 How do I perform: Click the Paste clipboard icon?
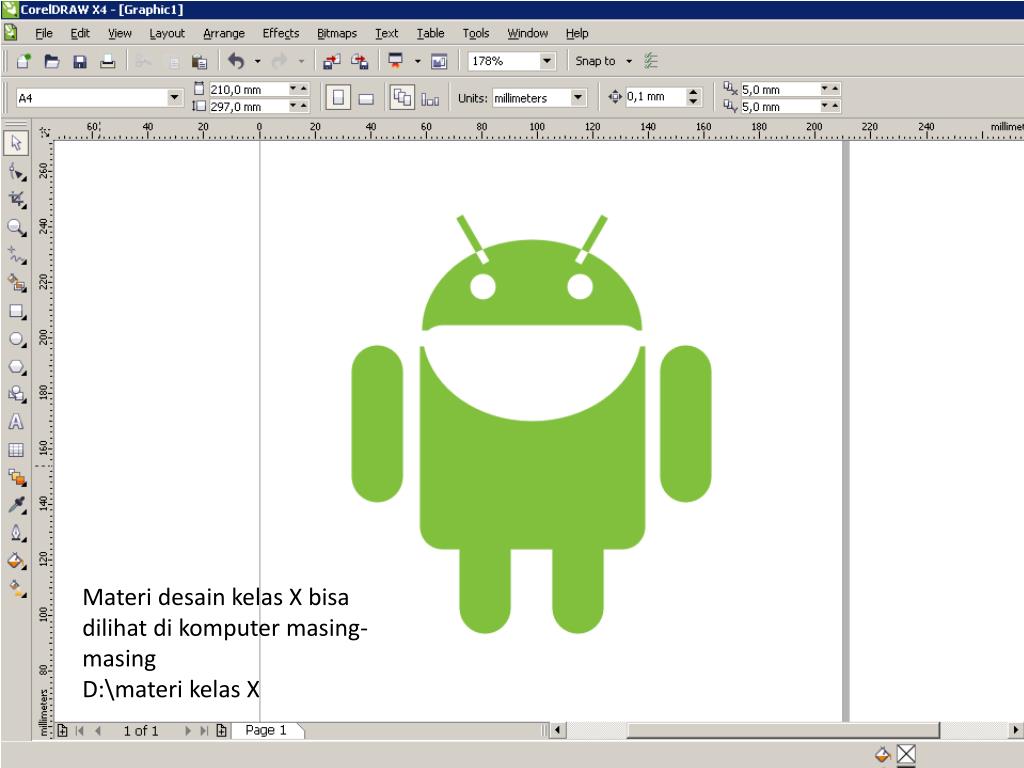[x=199, y=61]
